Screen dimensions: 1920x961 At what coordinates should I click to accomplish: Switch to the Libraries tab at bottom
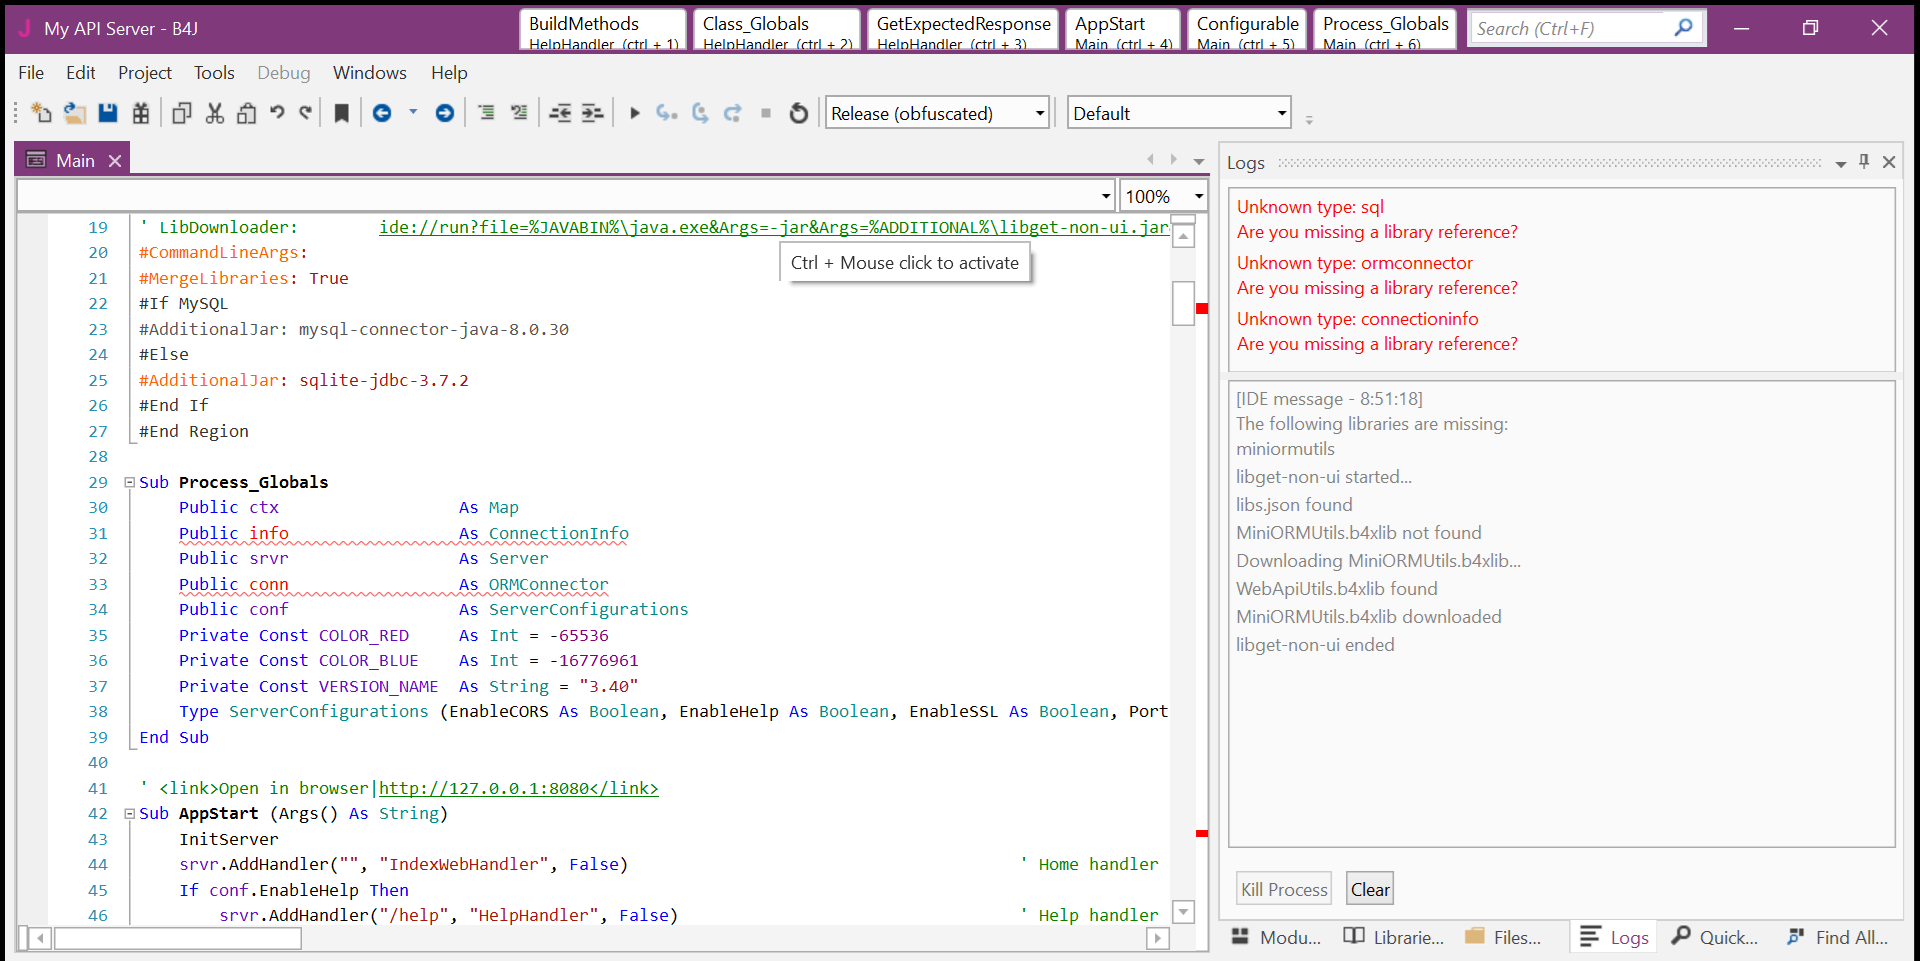click(1394, 937)
